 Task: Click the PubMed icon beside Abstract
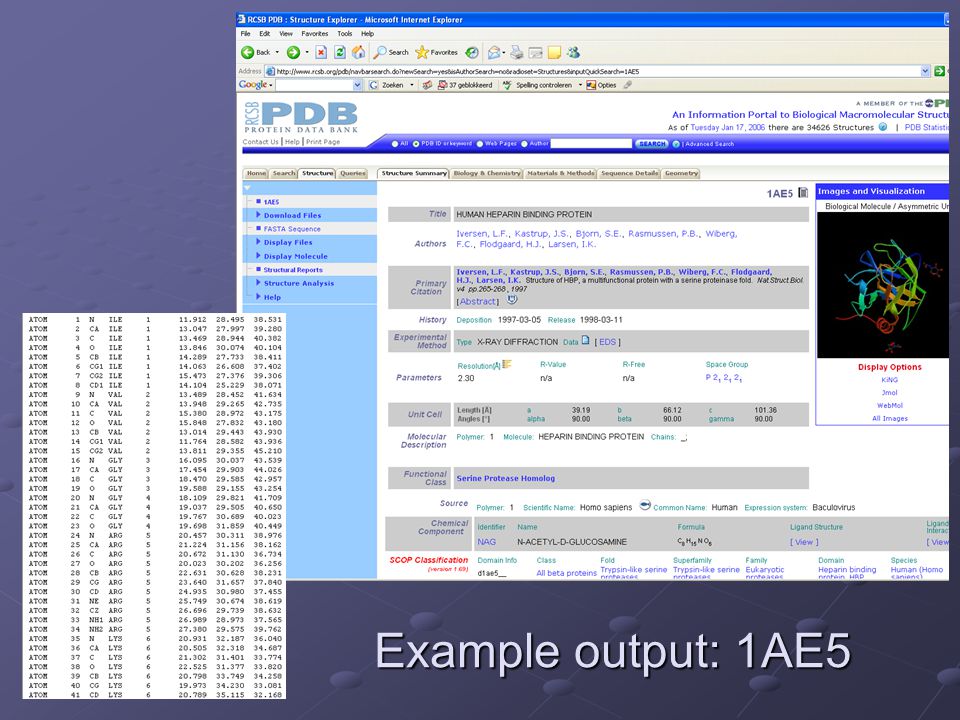click(x=512, y=300)
